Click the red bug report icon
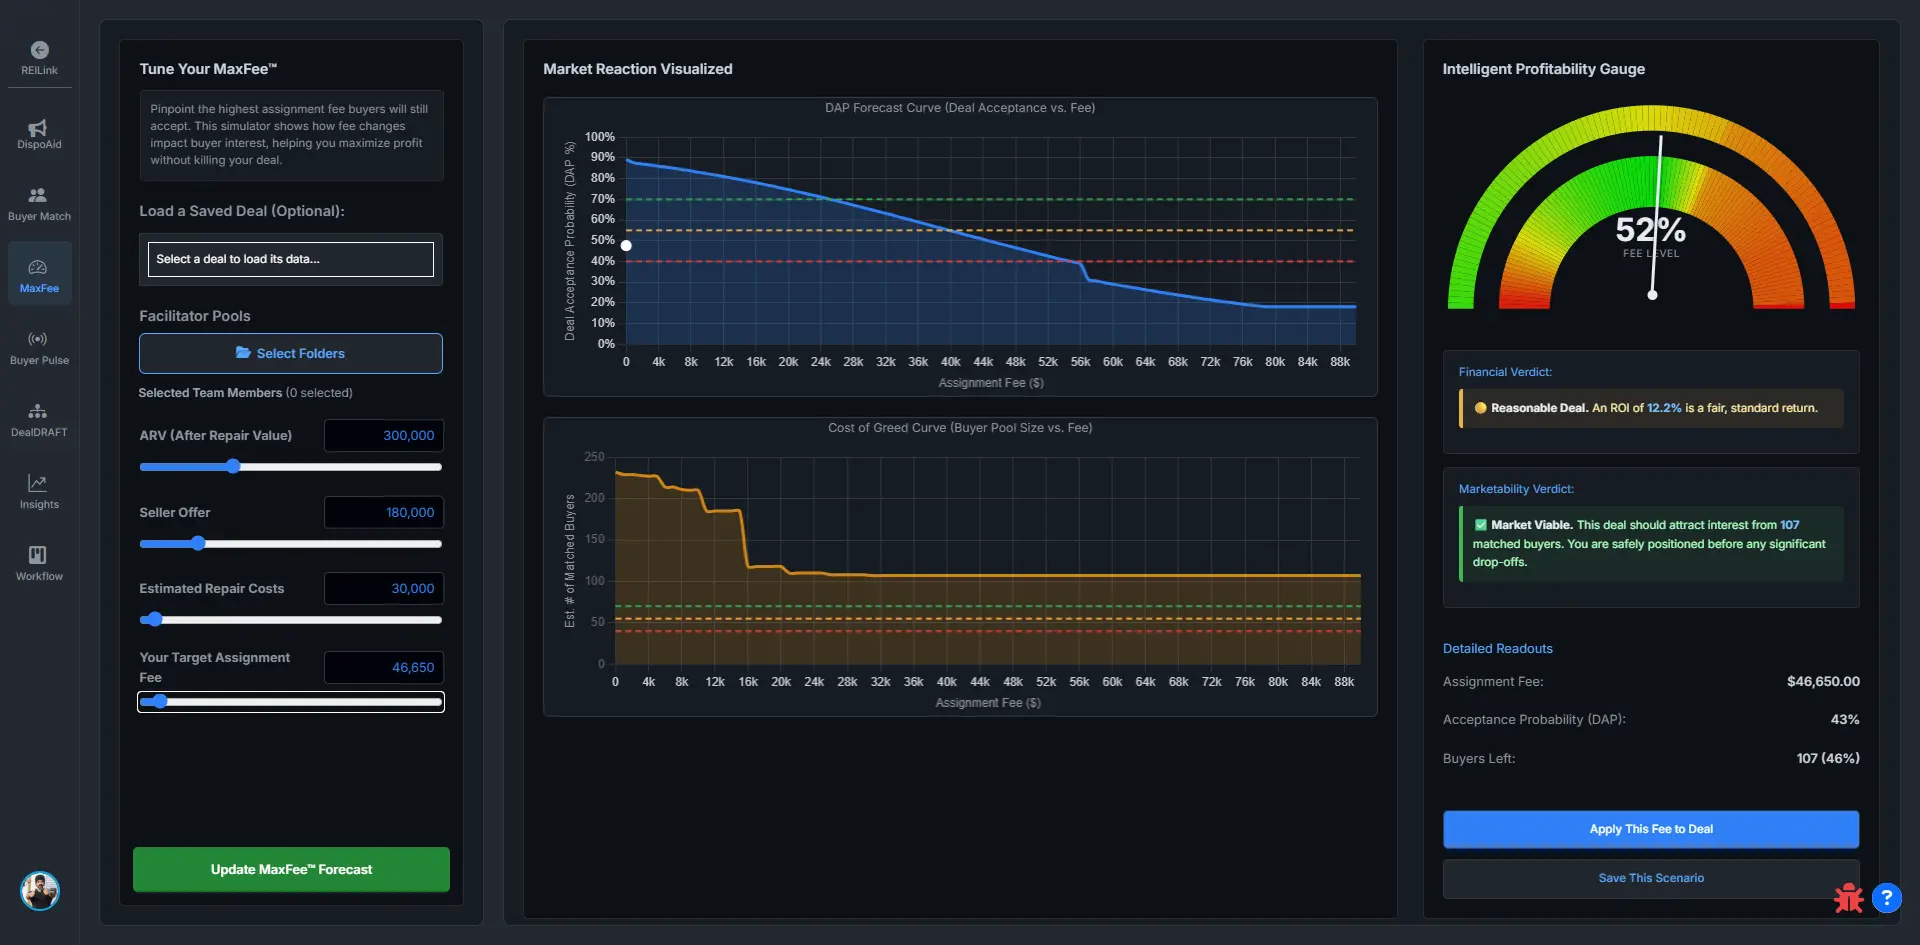The image size is (1920, 945). [x=1848, y=898]
